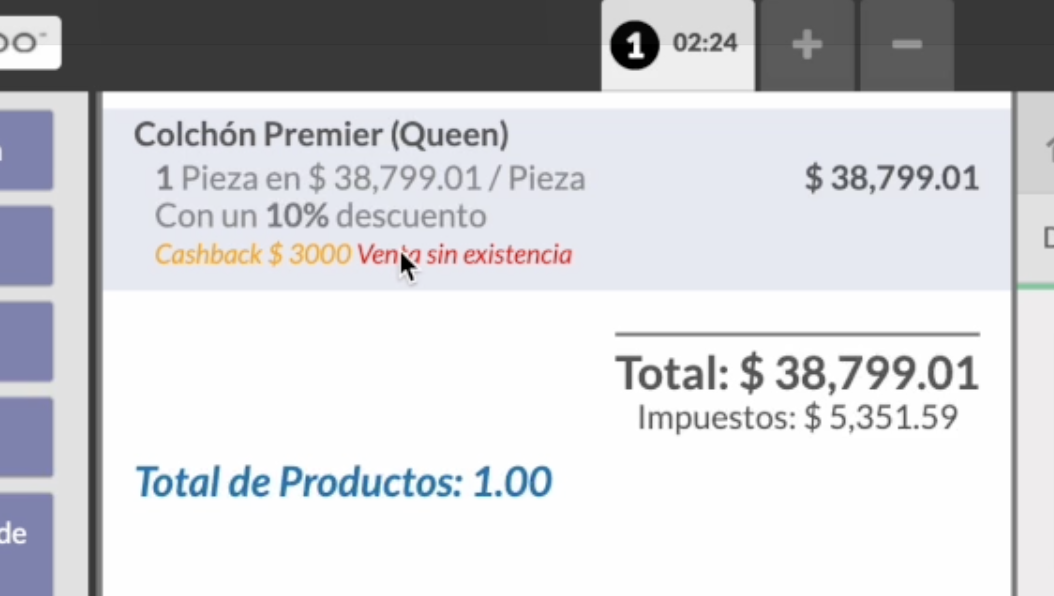Click the partial "D" button at right edge
This screenshot has width=1054, height=596.
pyautogui.click(x=1047, y=238)
